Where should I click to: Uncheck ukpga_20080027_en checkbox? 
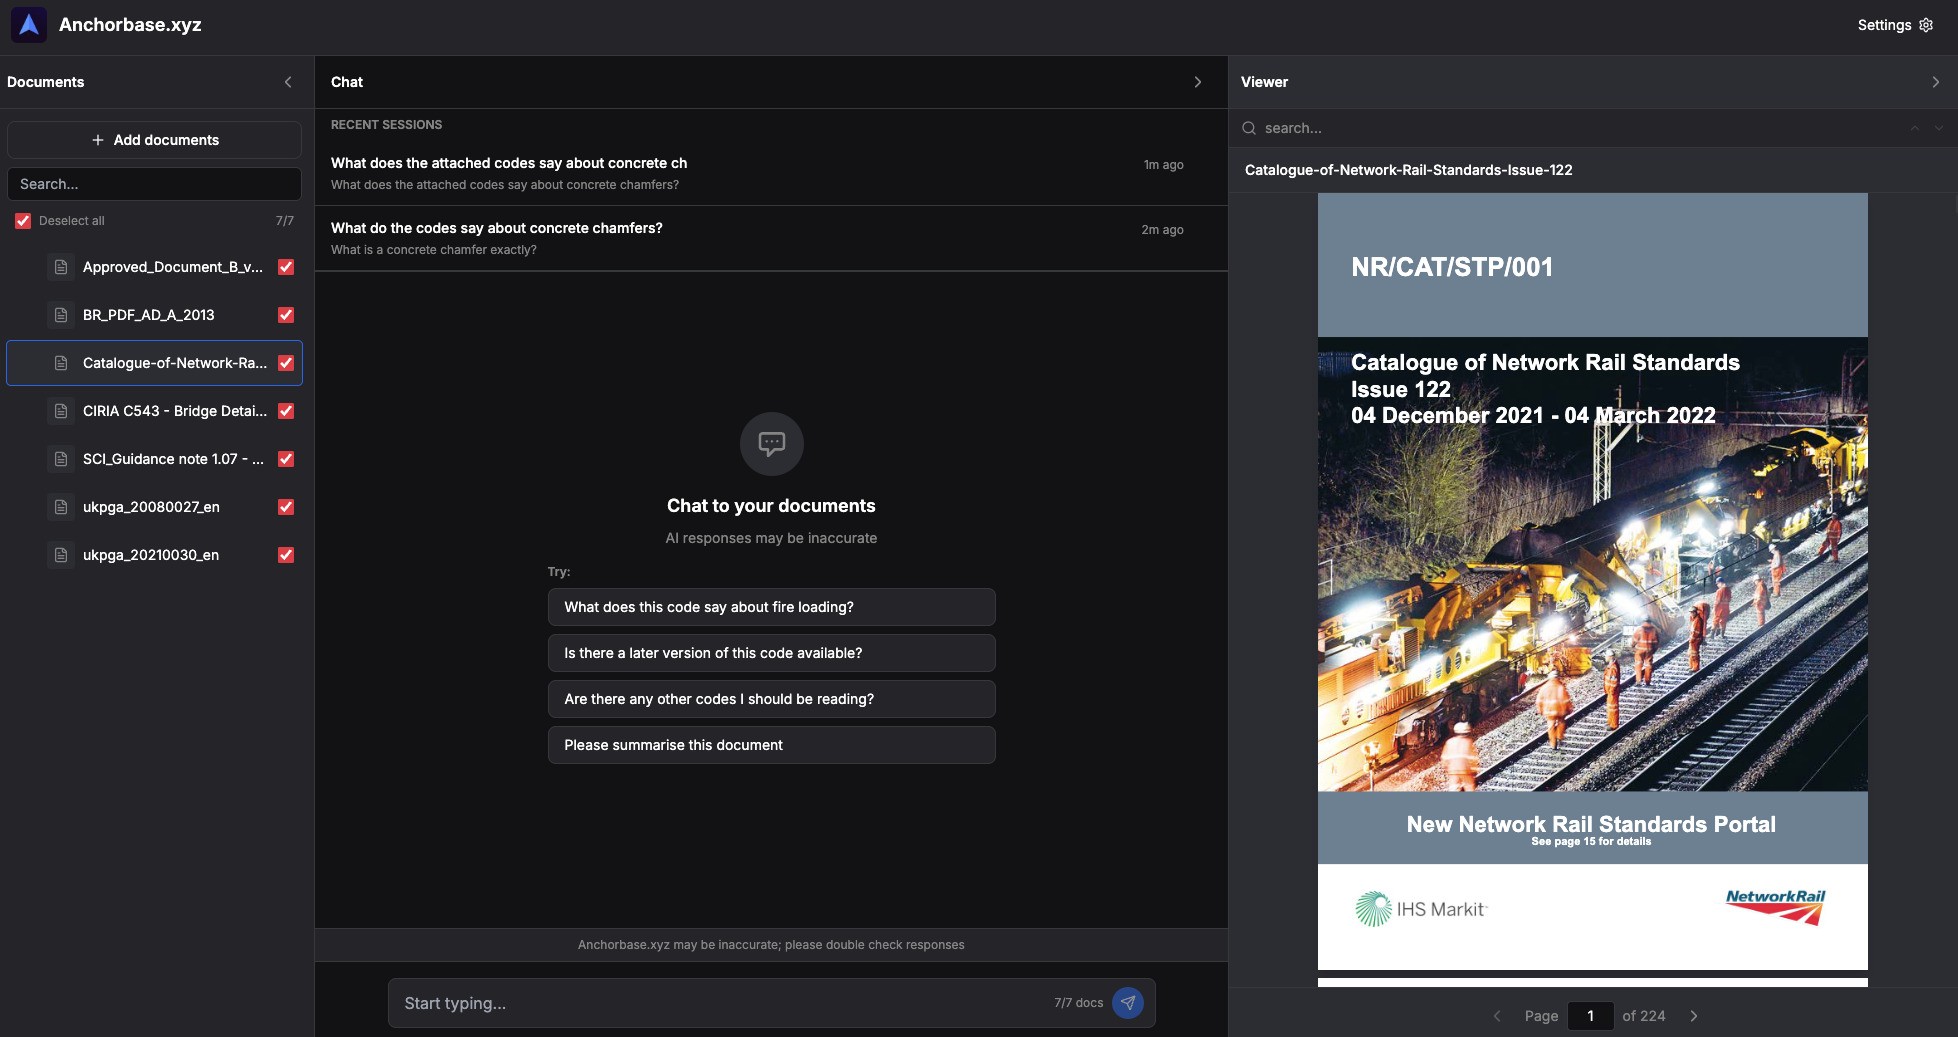[286, 507]
